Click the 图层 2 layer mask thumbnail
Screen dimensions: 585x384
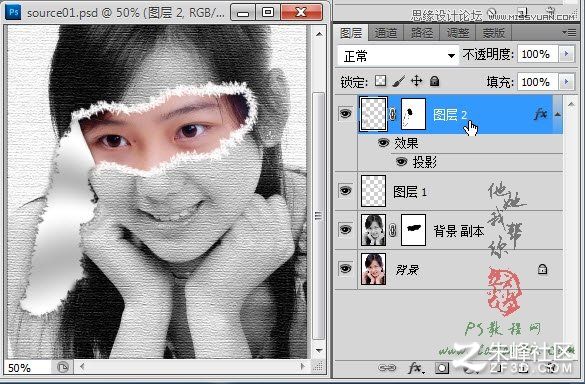coord(413,114)
